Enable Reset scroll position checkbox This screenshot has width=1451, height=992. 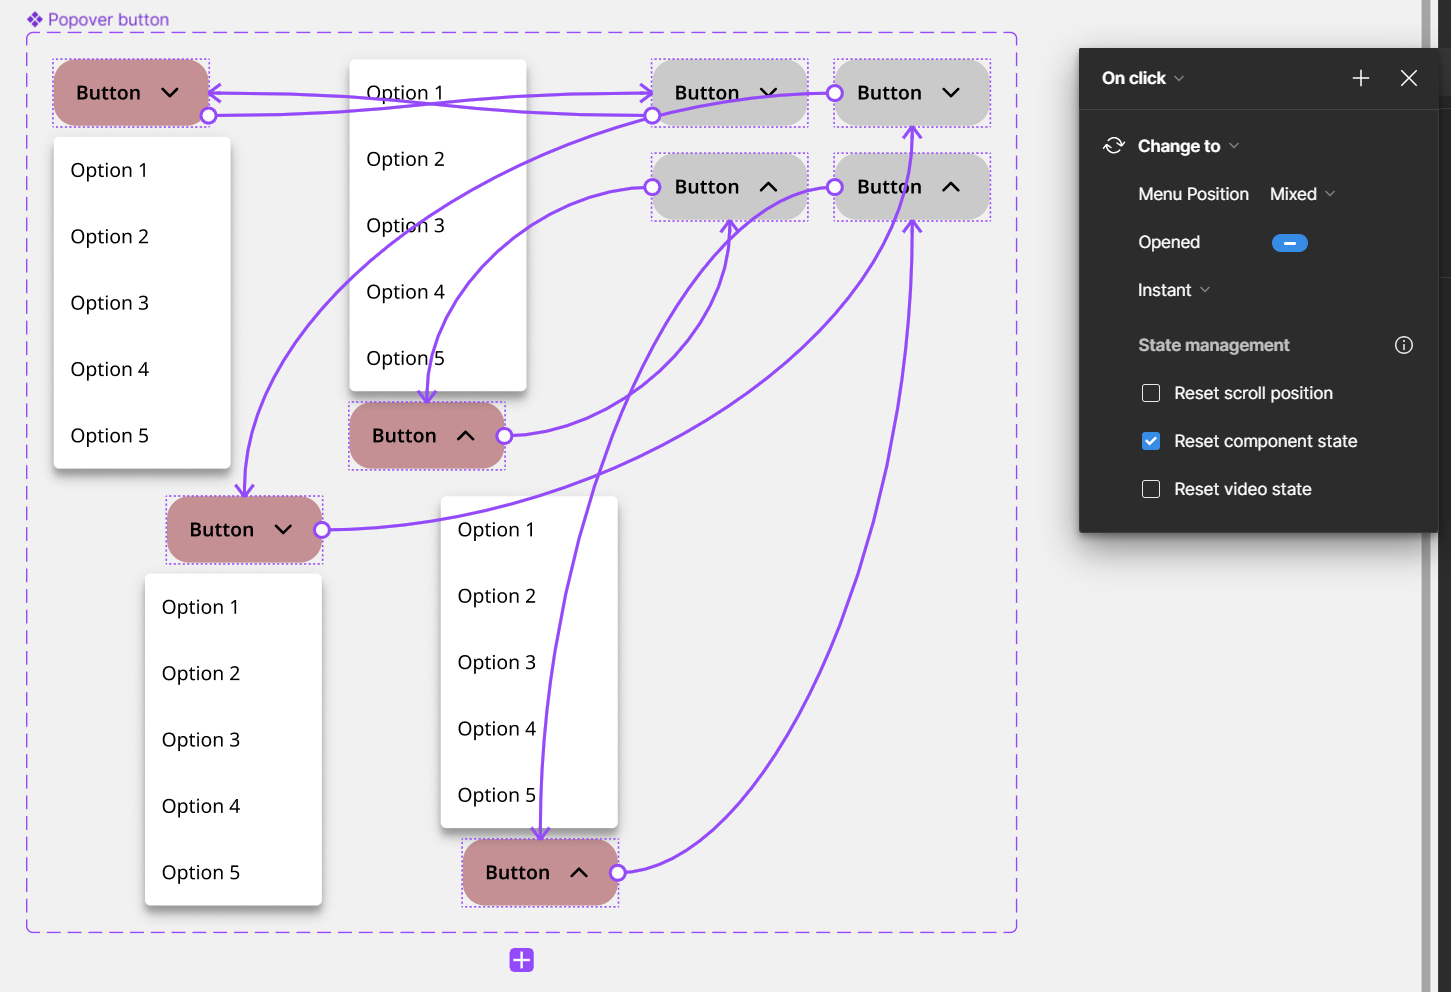1151,393
